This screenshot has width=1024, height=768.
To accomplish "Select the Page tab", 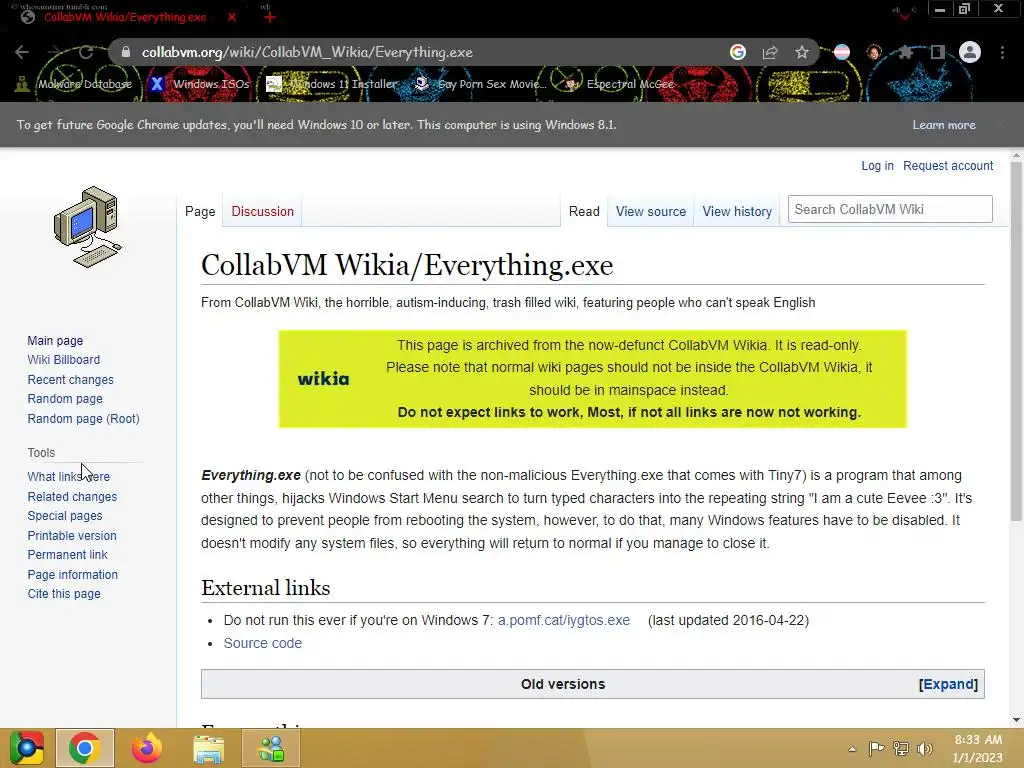I will [x=200, y=212].
